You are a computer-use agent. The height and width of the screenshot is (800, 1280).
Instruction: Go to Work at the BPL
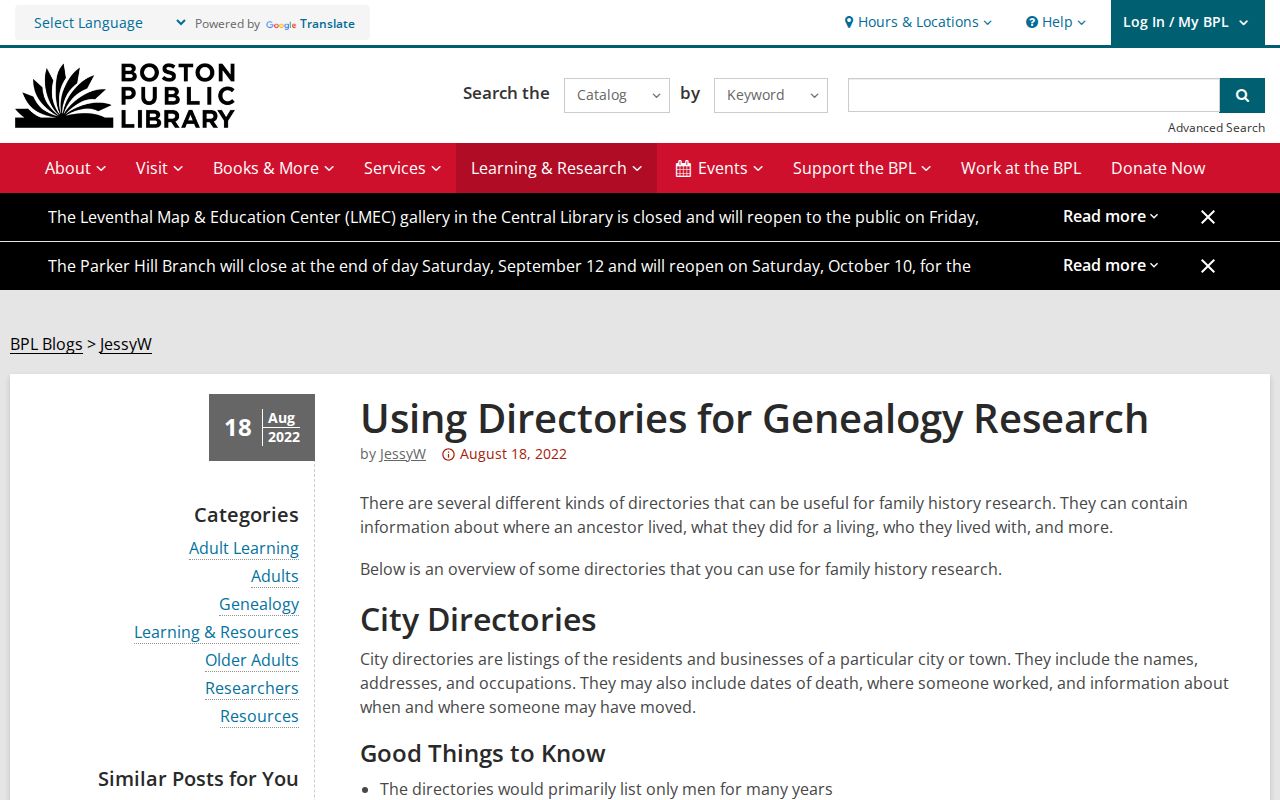[x=1021, y=168]
